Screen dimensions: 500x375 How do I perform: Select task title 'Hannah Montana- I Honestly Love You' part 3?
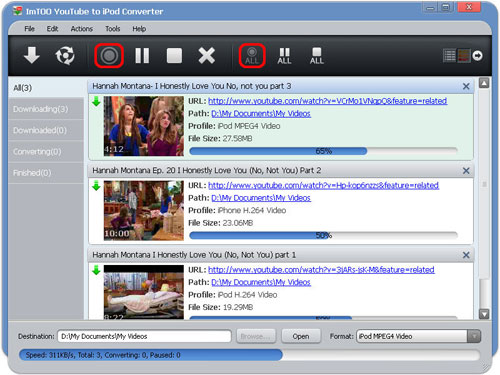(192, 86)
